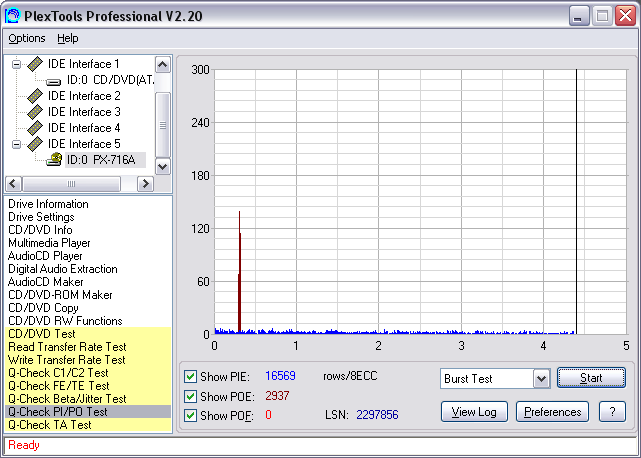
Task: Start the Q-Check PI/PO test
Action: tap(591, 378)
